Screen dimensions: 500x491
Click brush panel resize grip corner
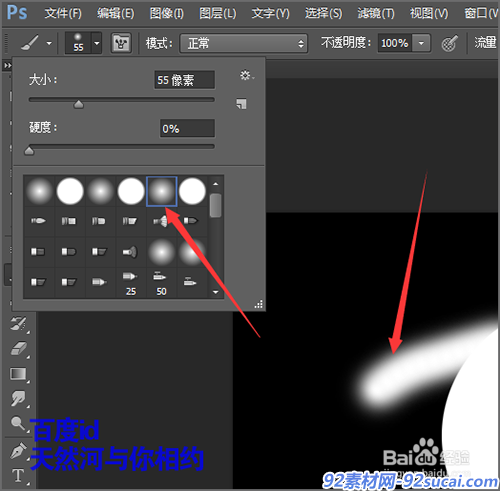(x=259, y=304)
